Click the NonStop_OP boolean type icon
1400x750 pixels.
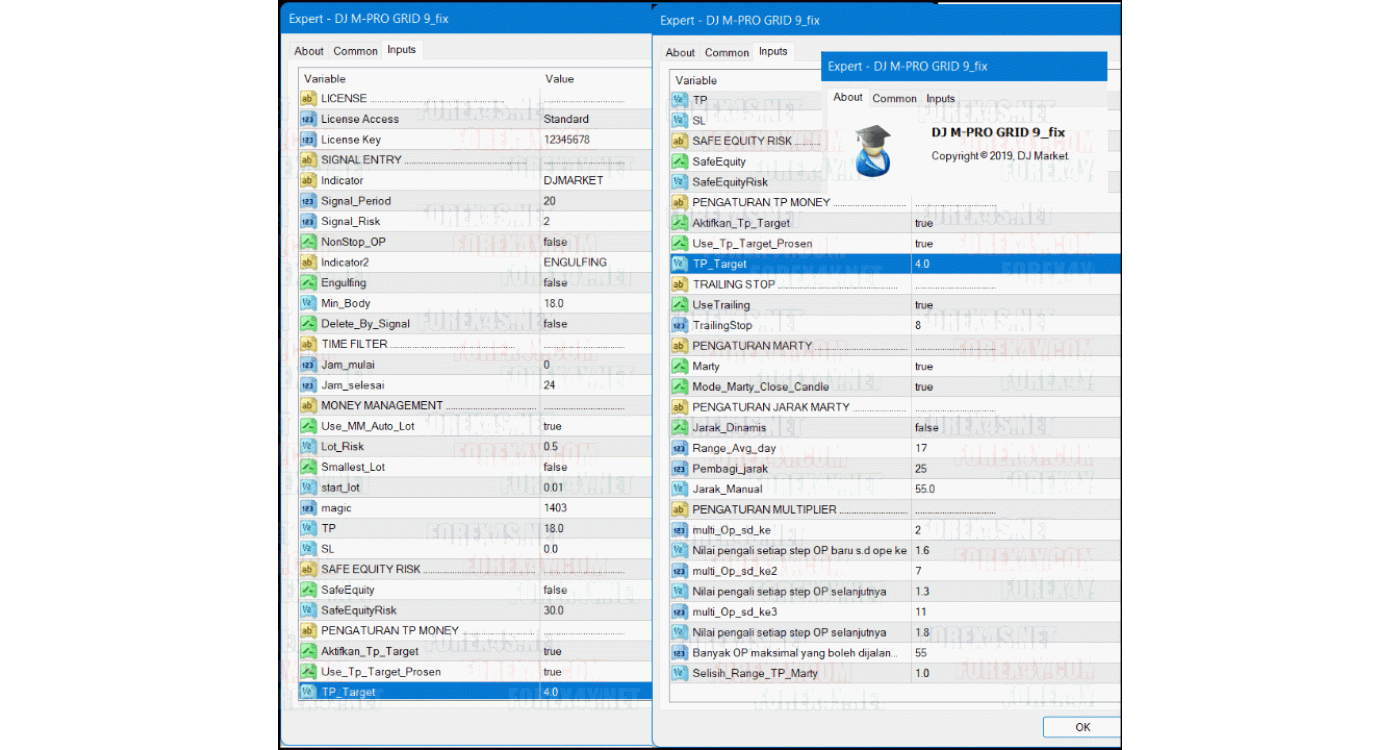(x=309, y=242)
